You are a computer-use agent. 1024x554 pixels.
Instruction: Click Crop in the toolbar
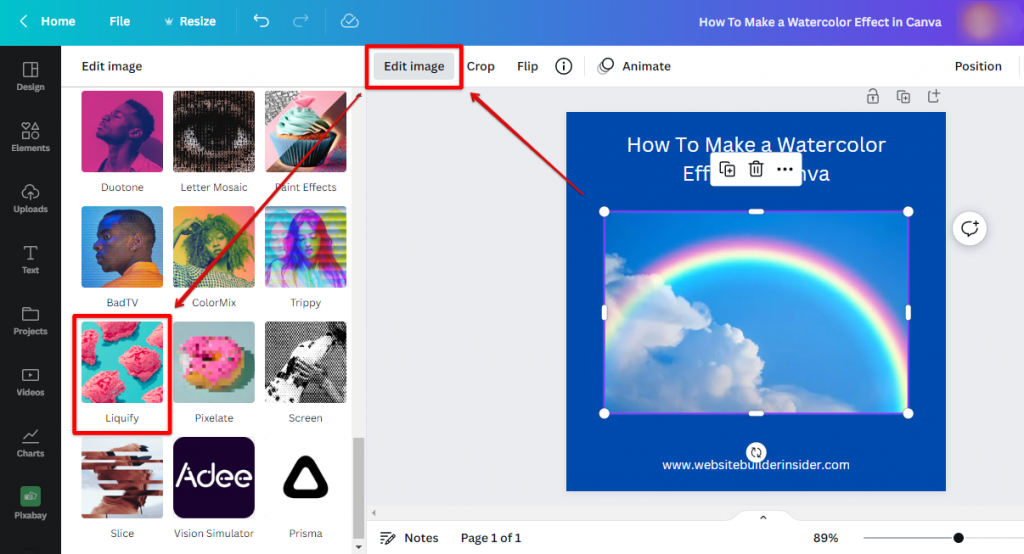pos(481,66)
